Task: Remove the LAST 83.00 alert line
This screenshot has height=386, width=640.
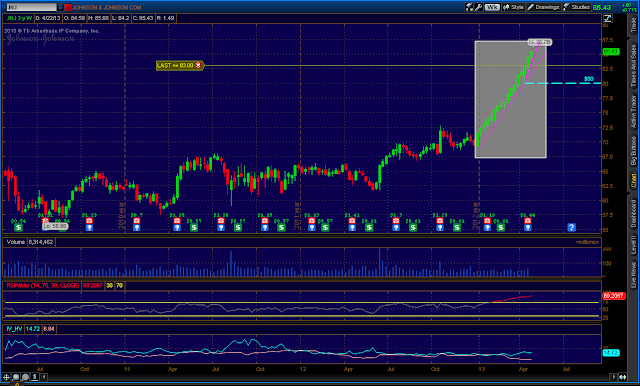Action: point(198,65)
